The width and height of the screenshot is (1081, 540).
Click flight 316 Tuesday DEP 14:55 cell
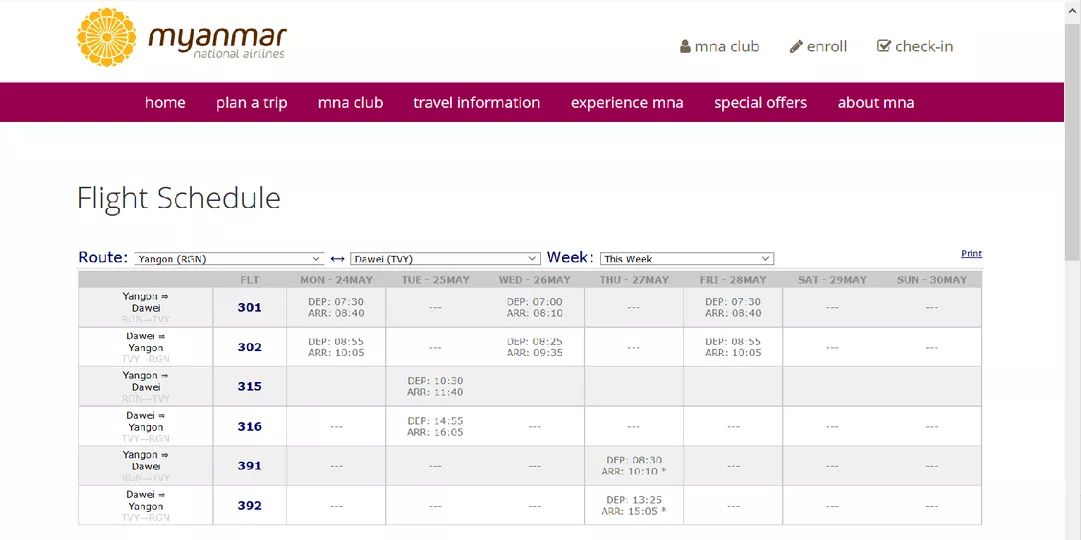(x=436, y=426)
